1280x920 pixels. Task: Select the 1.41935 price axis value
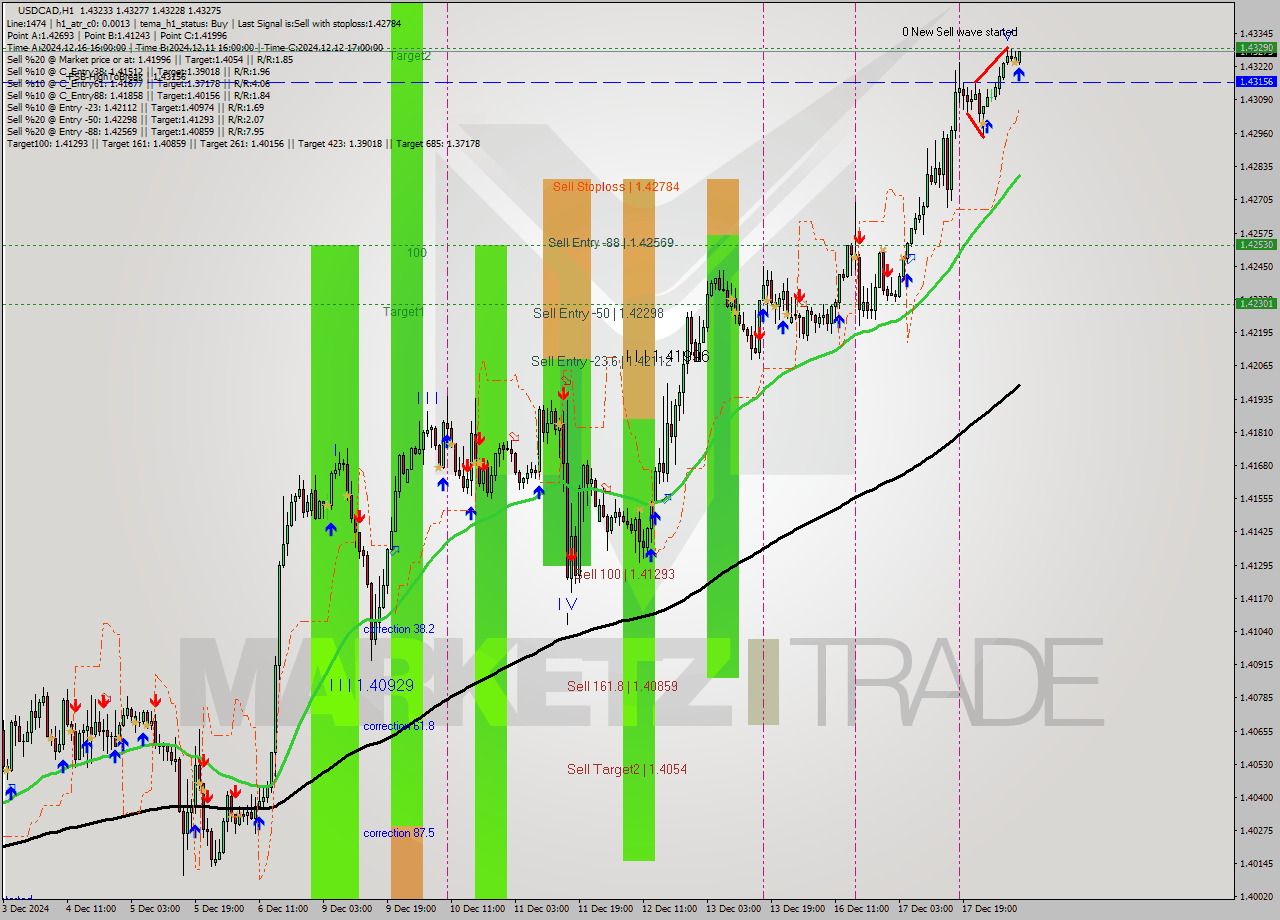pos(1256,399)
